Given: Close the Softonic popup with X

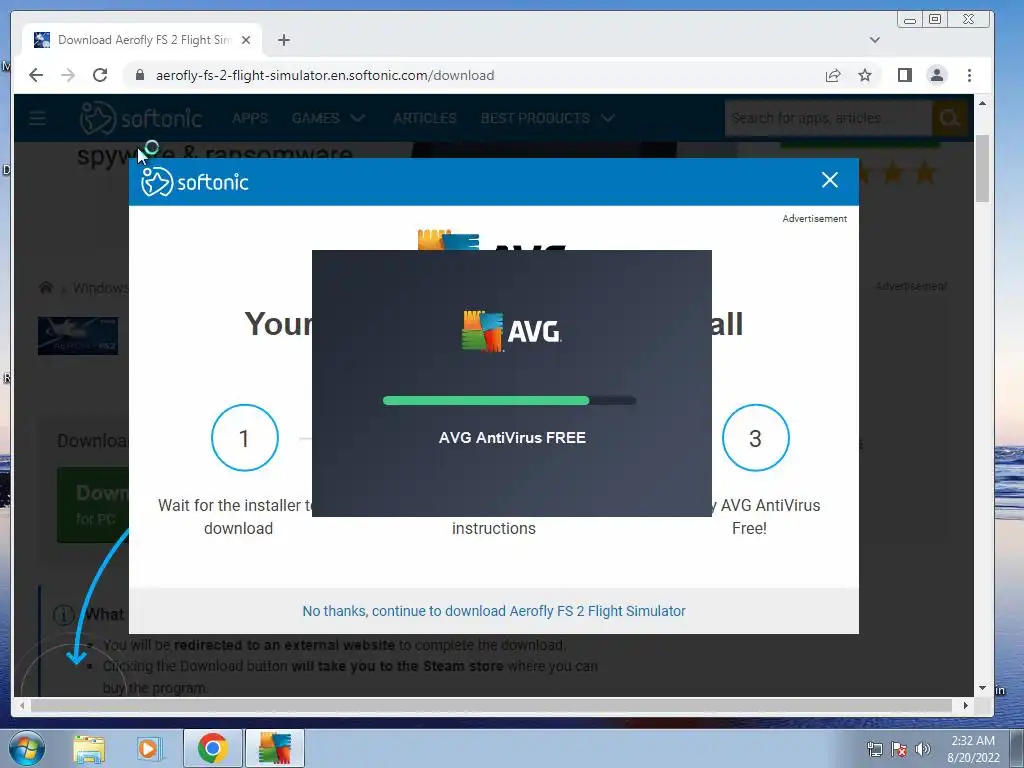Looking at the screenshot, I should [829, 180].
